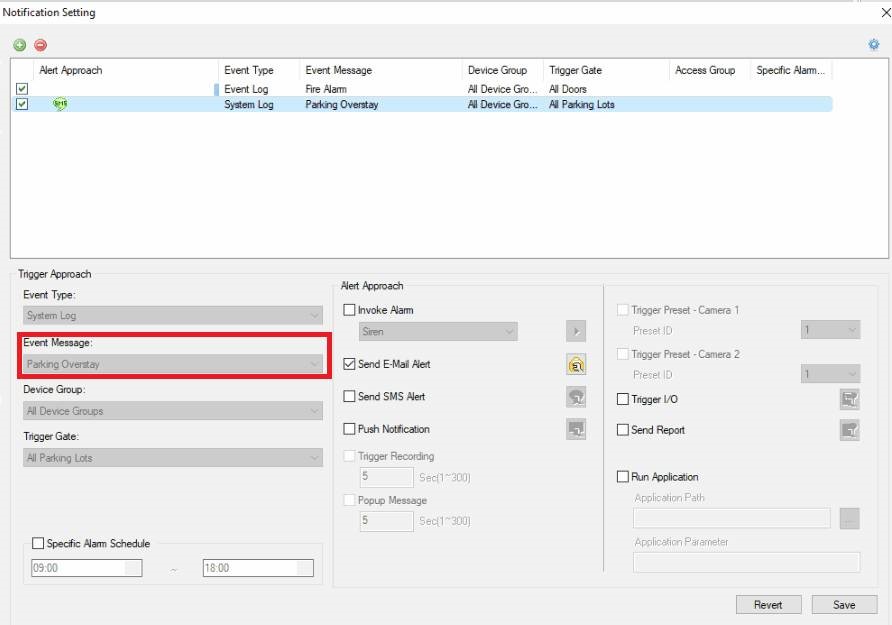Viewport: 892px width, 625px height.
Task: Uncheck the Parking Overstay row checkbox
Action: click(x=22, y=104)
